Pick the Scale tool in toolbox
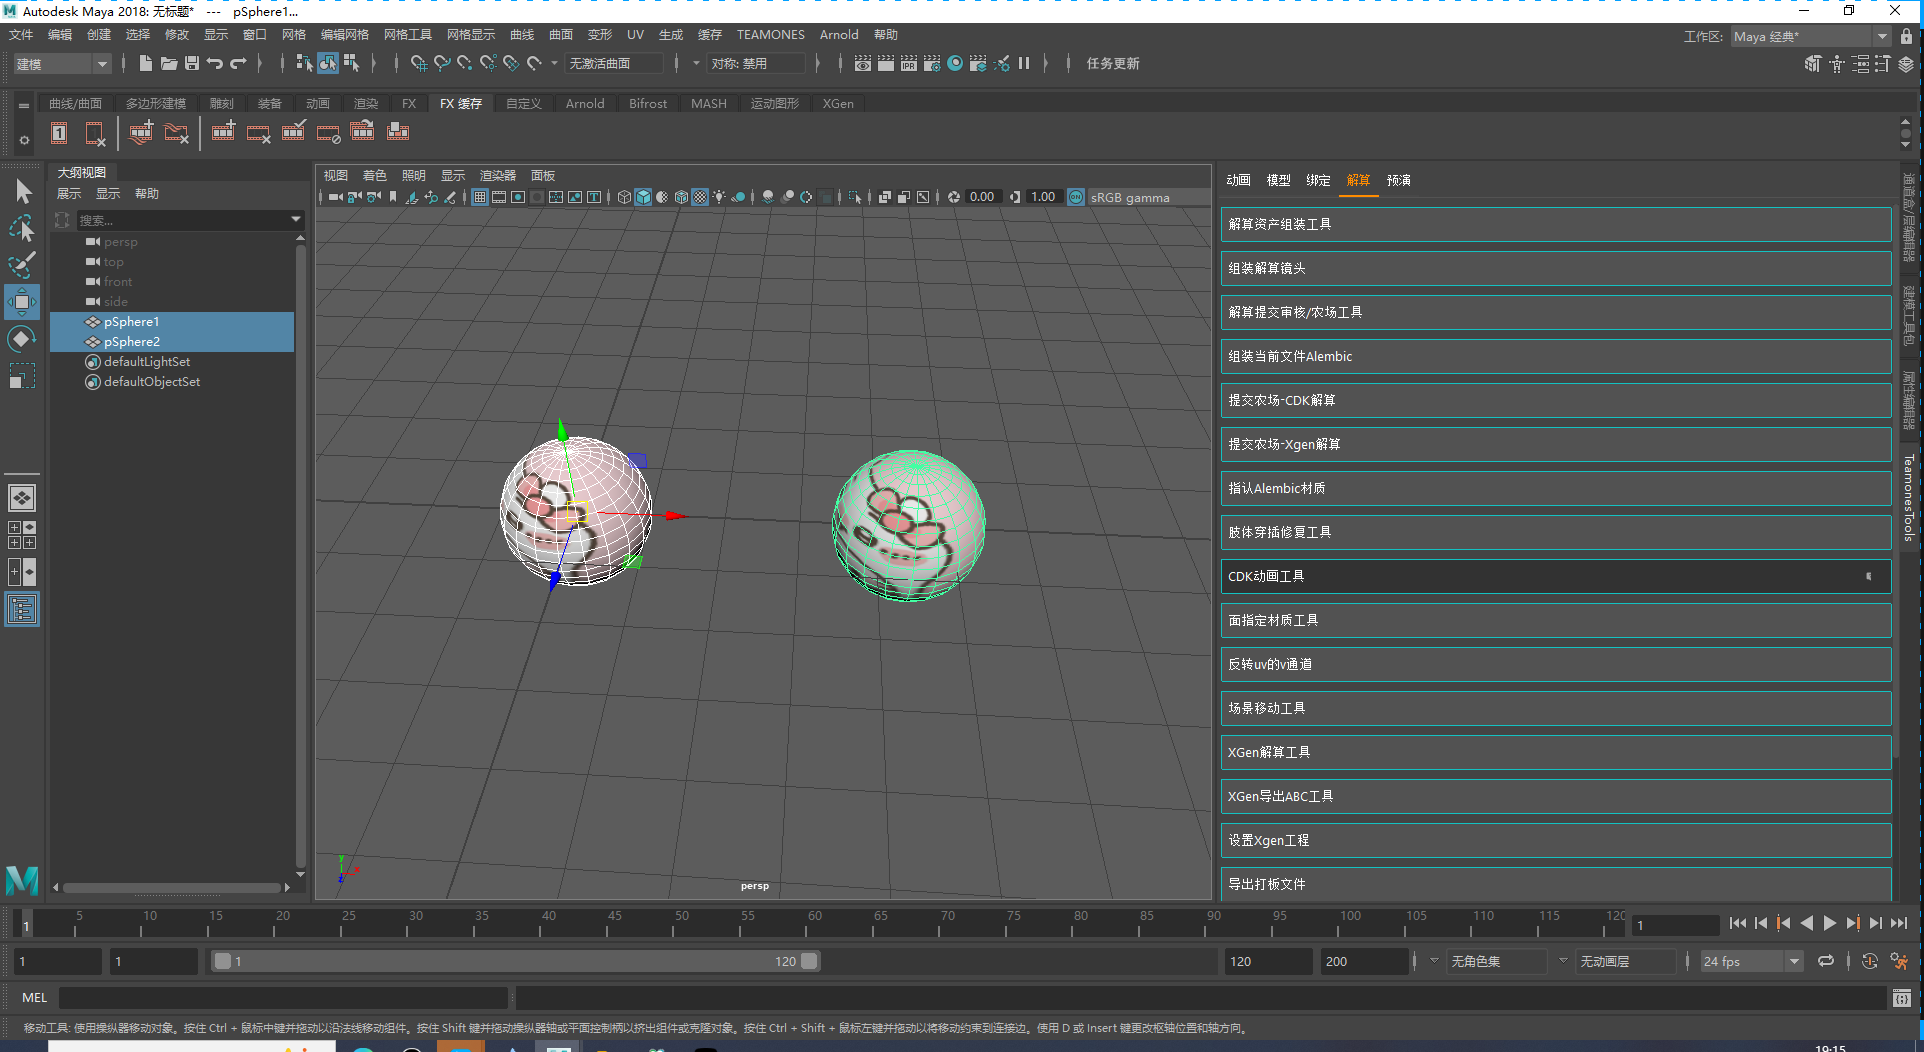 tap(21, 377)
